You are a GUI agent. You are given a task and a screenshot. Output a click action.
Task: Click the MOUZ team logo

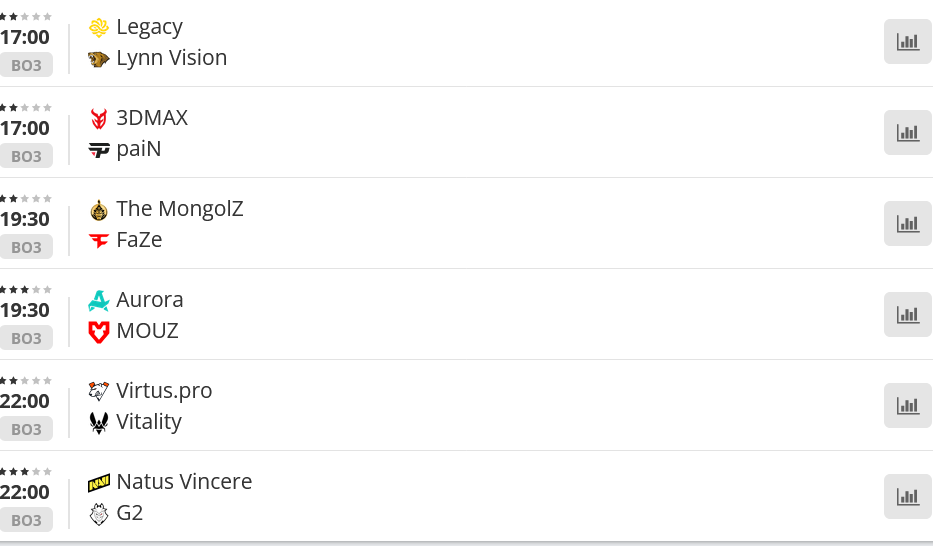(99, 332)
